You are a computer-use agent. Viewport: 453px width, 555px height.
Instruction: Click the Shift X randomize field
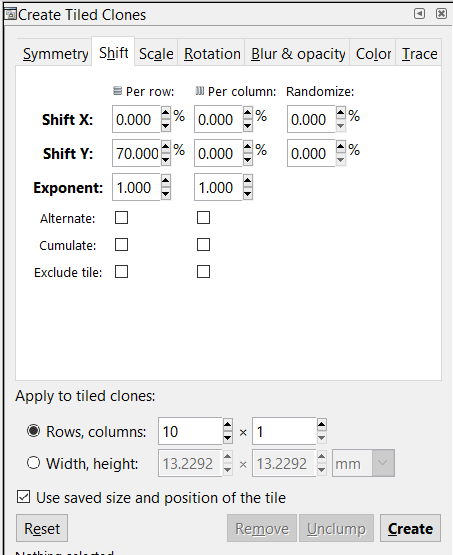(311, 119)
